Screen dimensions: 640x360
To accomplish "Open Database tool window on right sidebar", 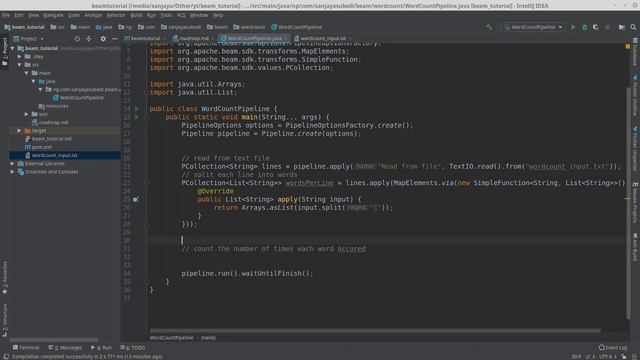I will point(635,52).
